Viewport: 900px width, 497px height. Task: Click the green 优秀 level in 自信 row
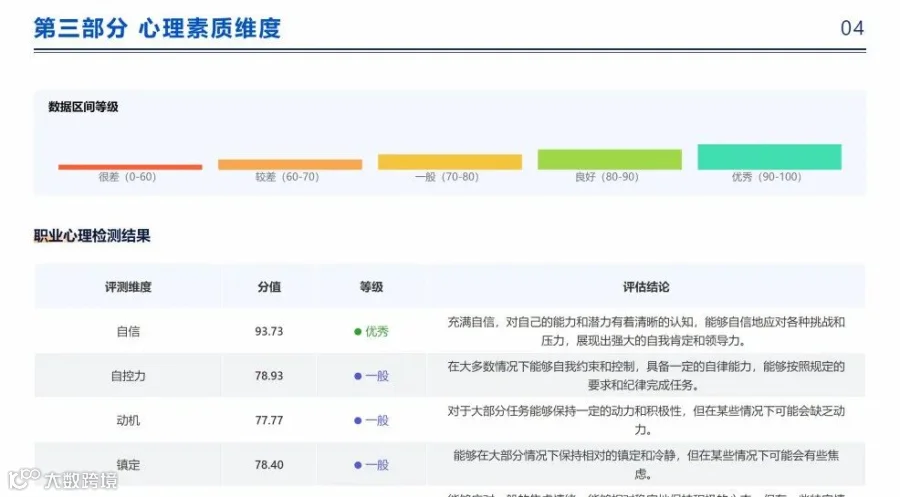(377, 331)
